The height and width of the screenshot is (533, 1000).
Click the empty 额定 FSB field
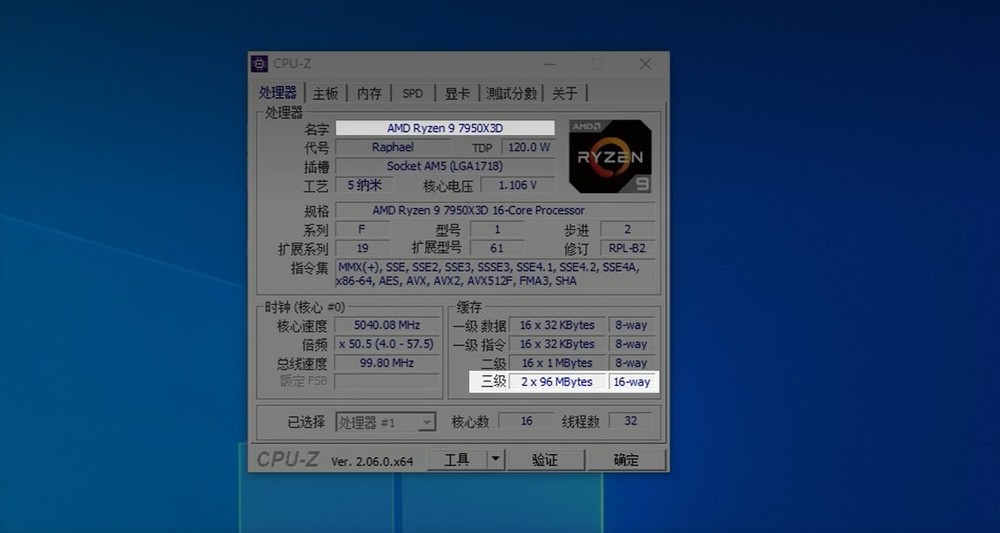click(x=386, y=382)
